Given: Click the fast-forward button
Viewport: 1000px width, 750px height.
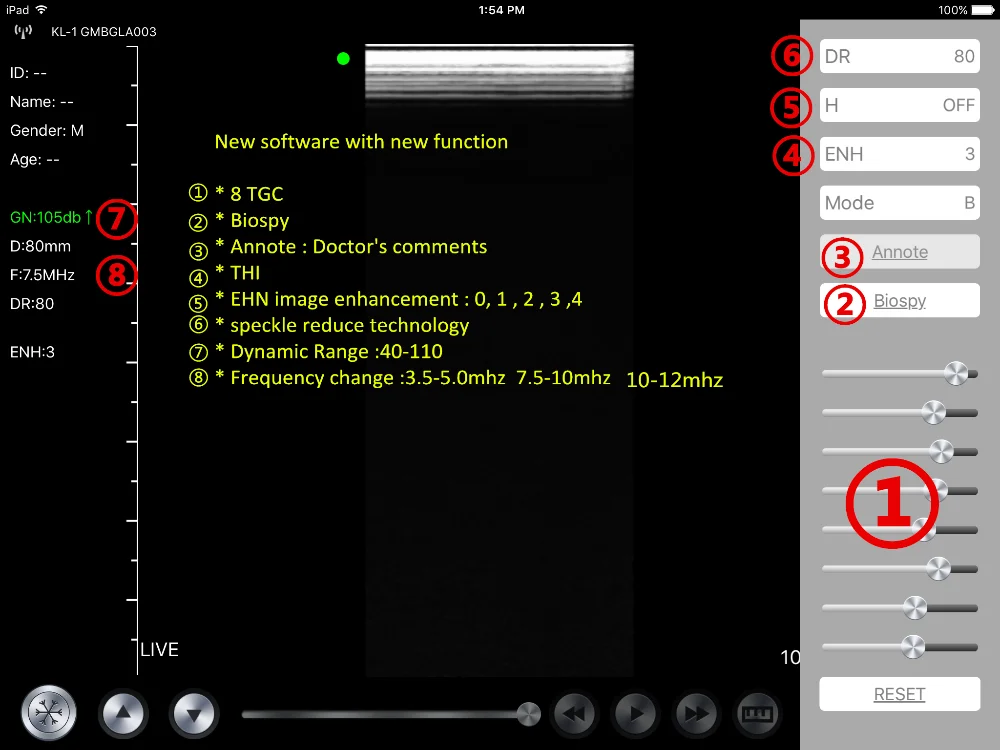Looking at the screenshot, I should (696, 714).
